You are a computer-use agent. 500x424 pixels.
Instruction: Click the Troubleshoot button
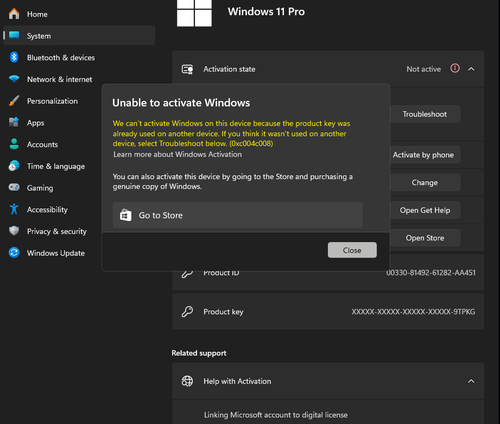tap(425, 114)
